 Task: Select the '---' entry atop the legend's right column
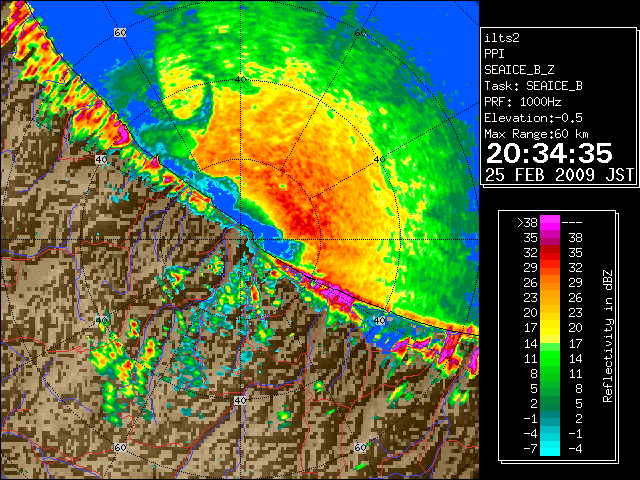pos(572,223)
